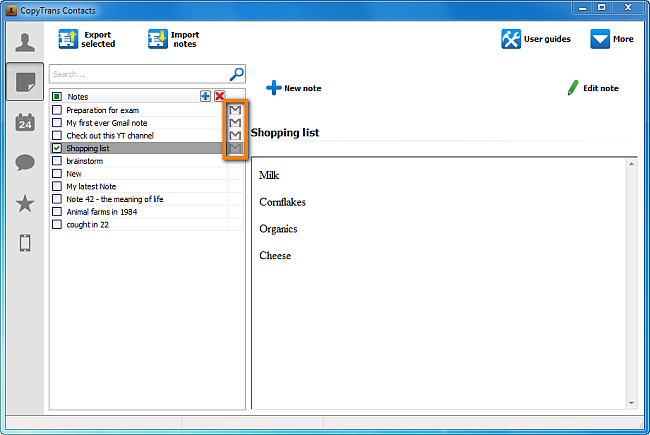Select the cought in 22 note

tap(87, 225)
